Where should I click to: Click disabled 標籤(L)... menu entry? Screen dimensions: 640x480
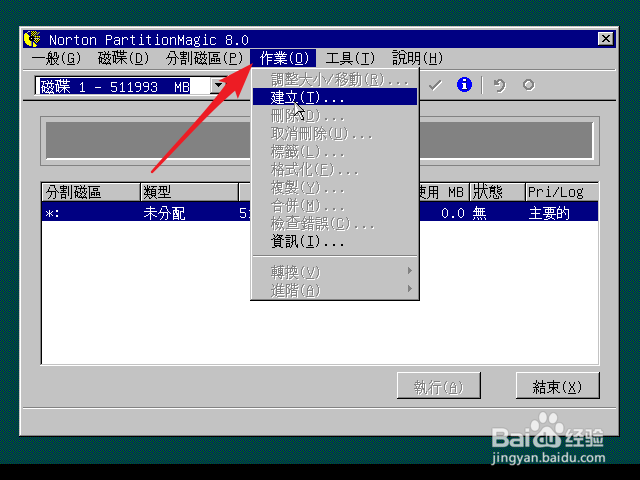pos(335,151)
